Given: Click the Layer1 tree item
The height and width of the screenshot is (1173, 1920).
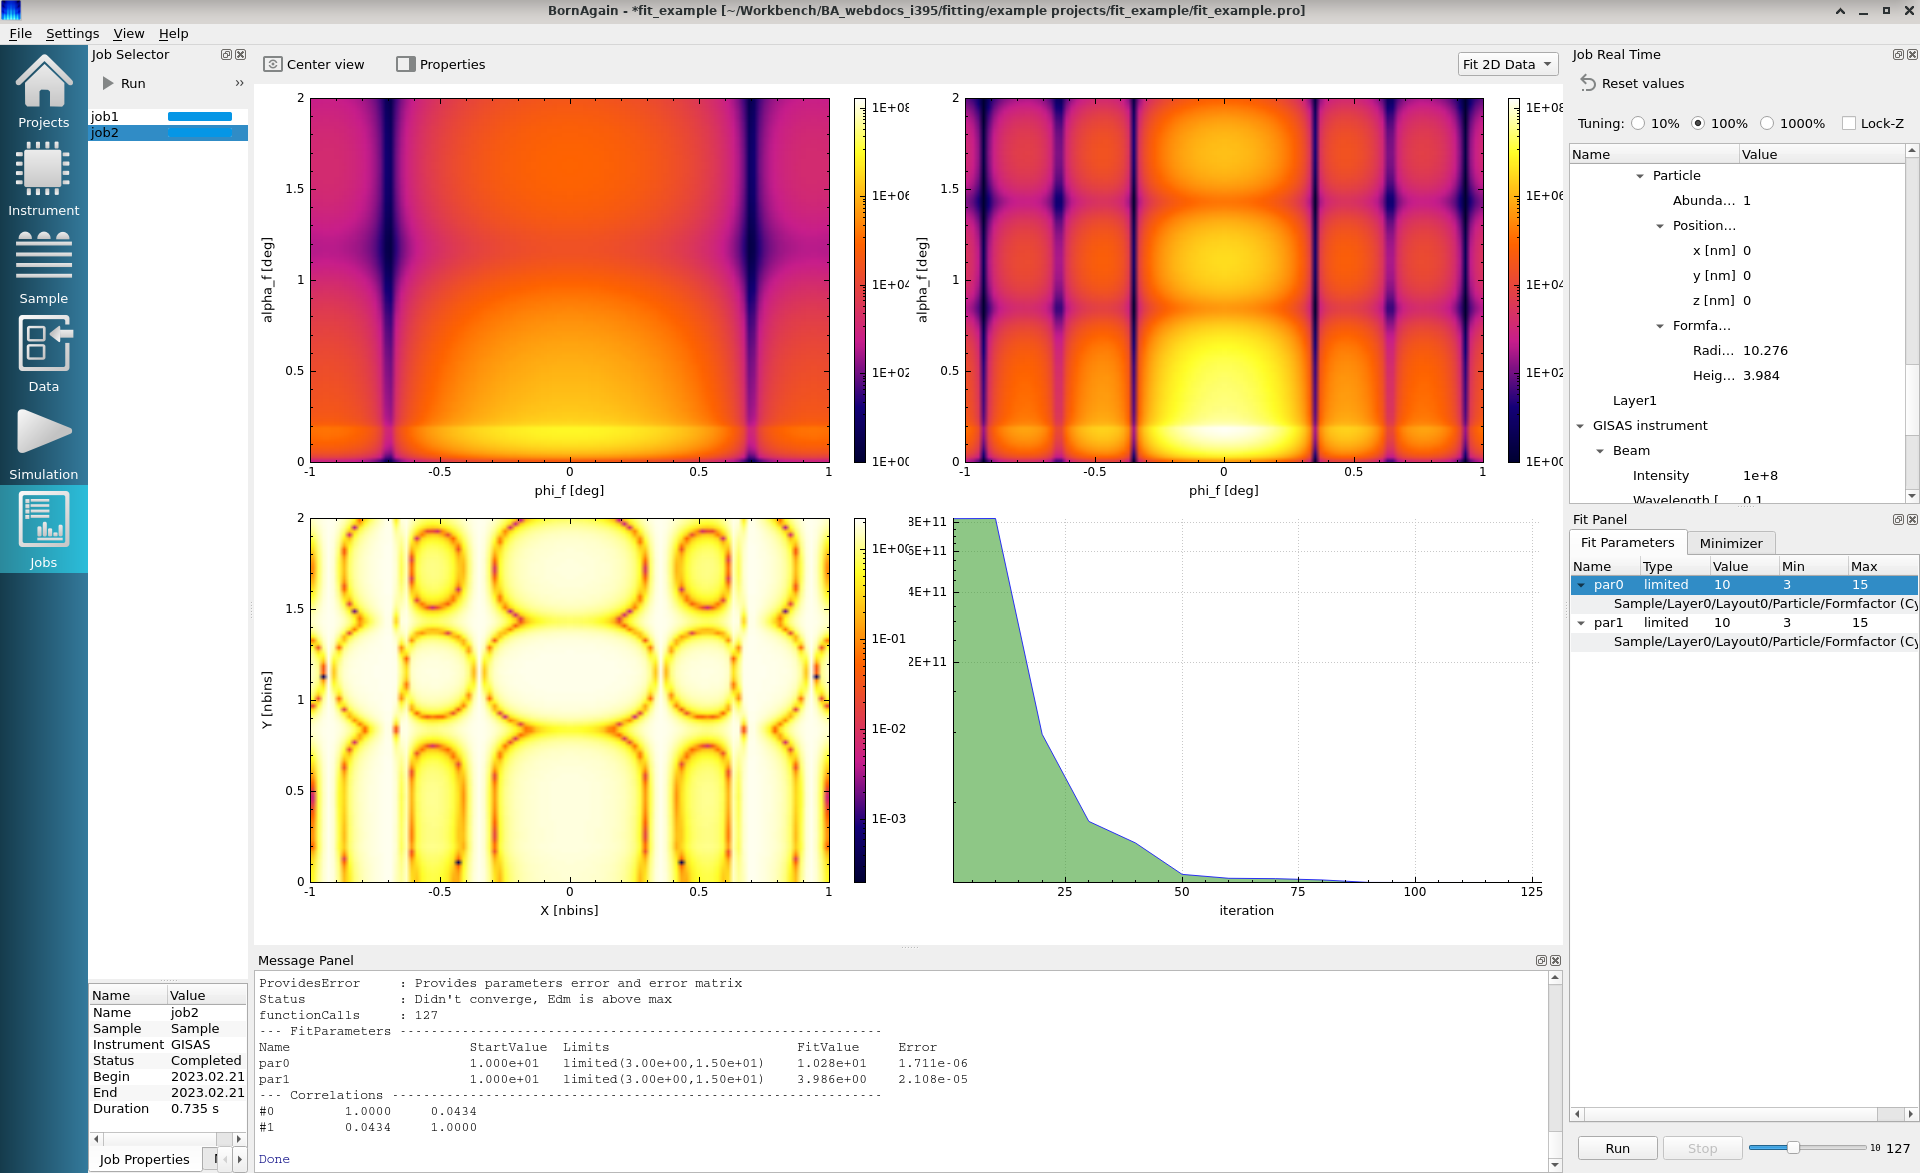Looking at the screenshot, I should 1634,401.
